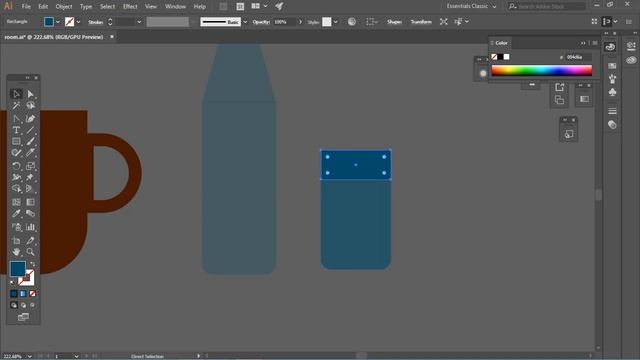Open the Edit menu
This screenshot has height=360, width=640.
[43, 7]
